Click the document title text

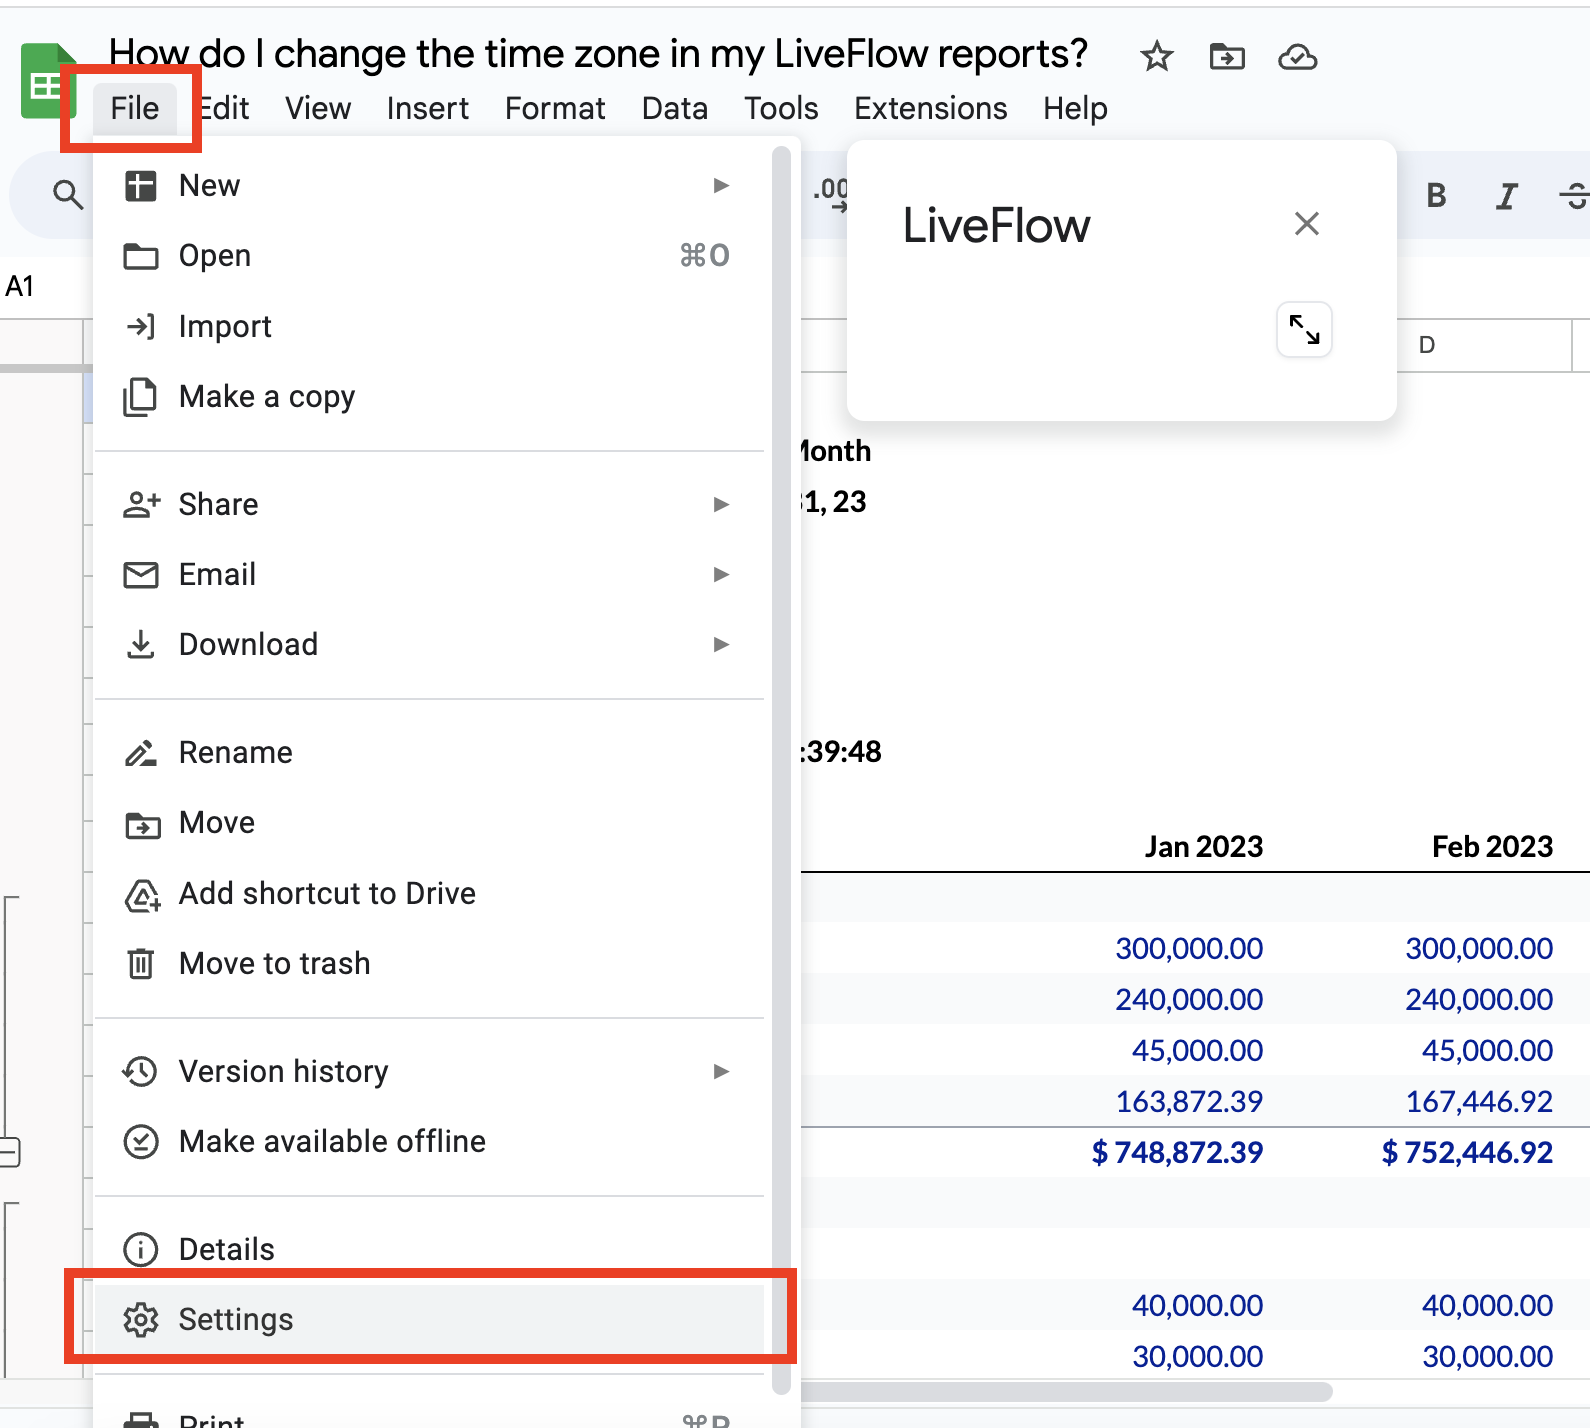coord(598,54)
